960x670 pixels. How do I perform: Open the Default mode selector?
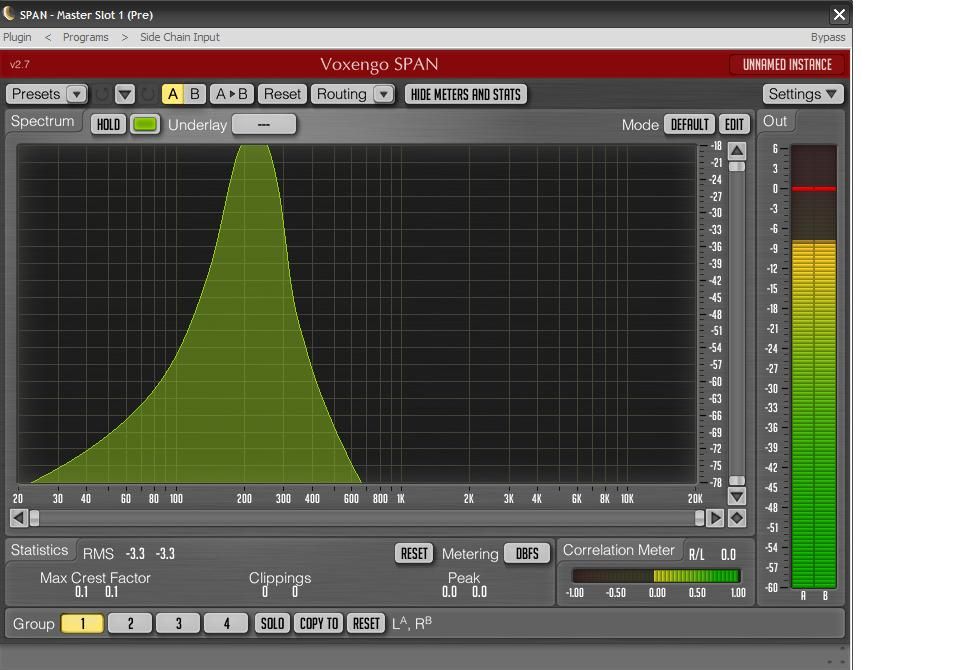689,124
